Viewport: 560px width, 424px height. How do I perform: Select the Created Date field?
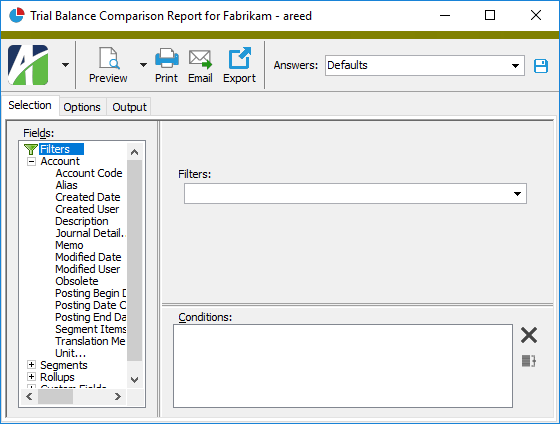coord(88,197)
